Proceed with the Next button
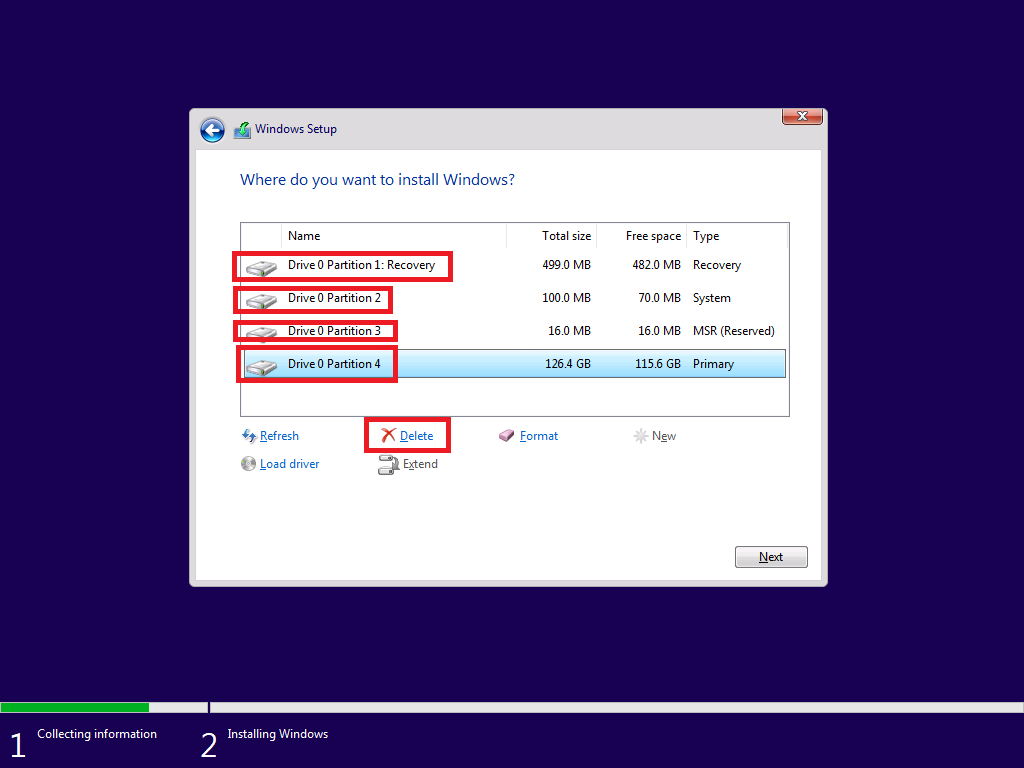This screenshot has height=768, width=1024. [x=771, y=557]
